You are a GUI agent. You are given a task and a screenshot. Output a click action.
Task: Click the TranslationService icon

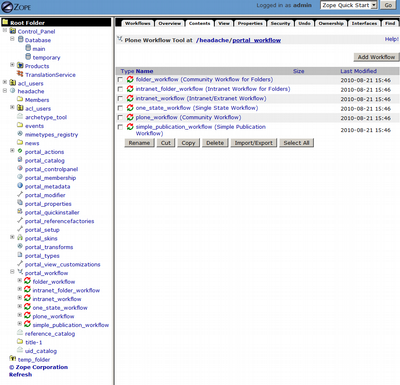click(20, 74)
